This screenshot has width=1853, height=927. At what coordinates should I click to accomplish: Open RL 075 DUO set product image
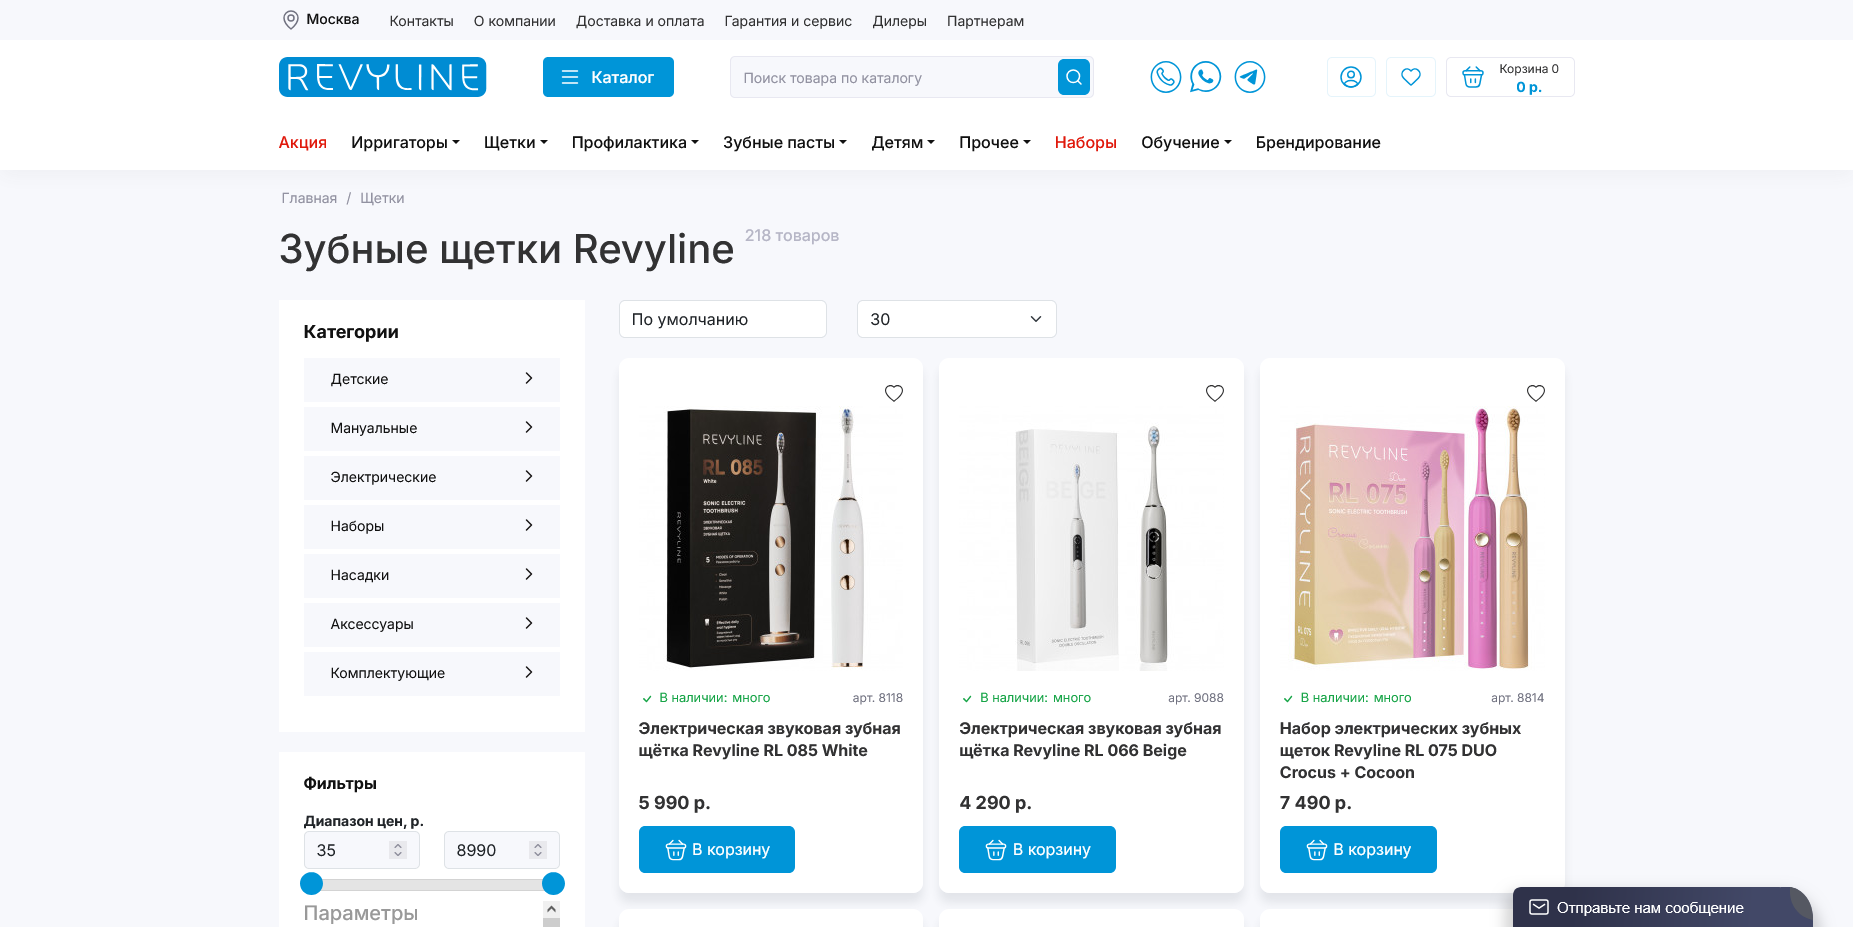1412,538
